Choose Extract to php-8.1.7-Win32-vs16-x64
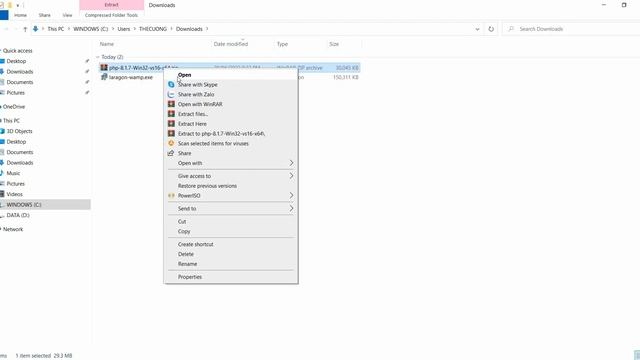Viewport: 640px width, 360px height. 231,133
